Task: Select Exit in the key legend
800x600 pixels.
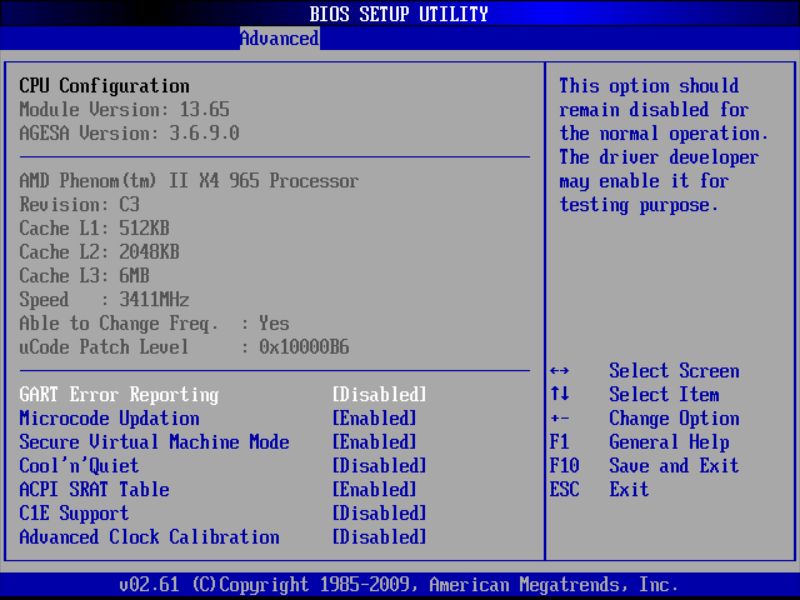Action: point(628,489)
